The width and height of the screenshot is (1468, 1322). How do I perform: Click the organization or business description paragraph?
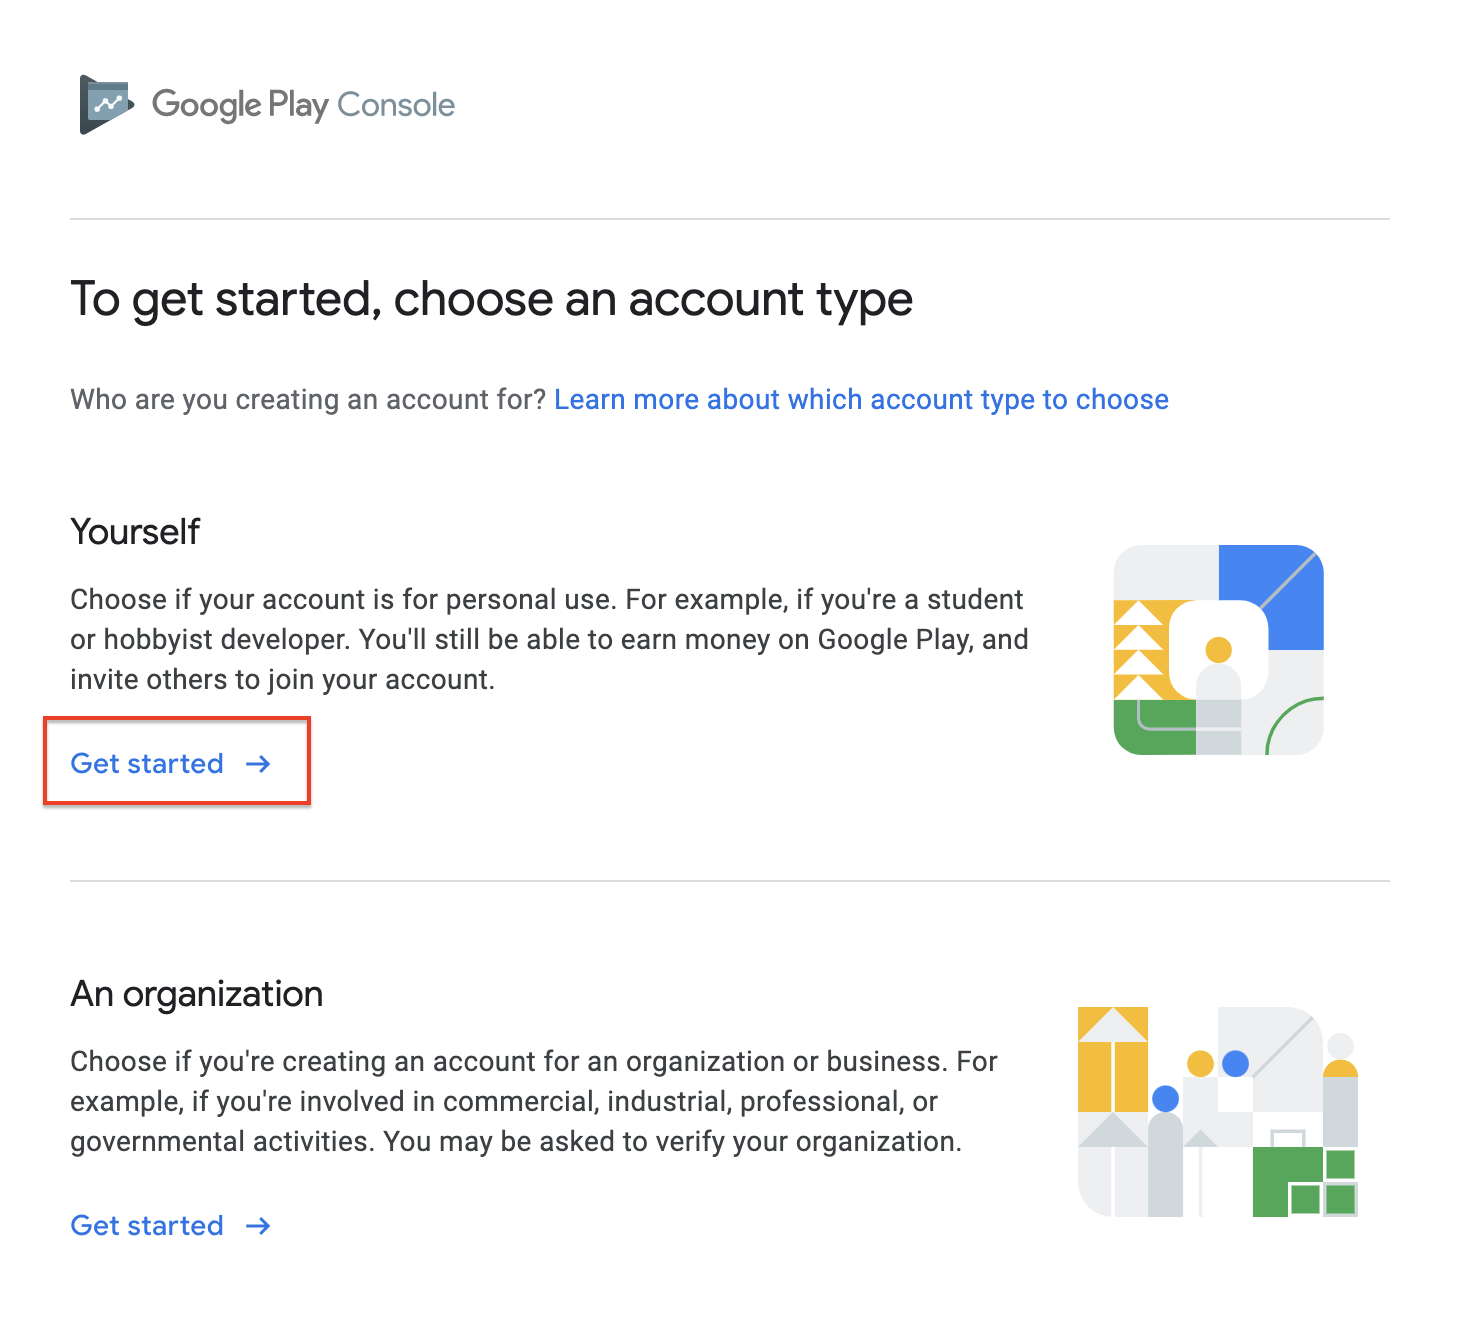pyautogui.click(x=533, y=1102)
